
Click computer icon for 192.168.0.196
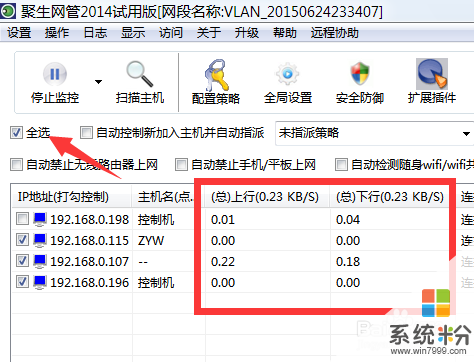(x=40, y=283)
